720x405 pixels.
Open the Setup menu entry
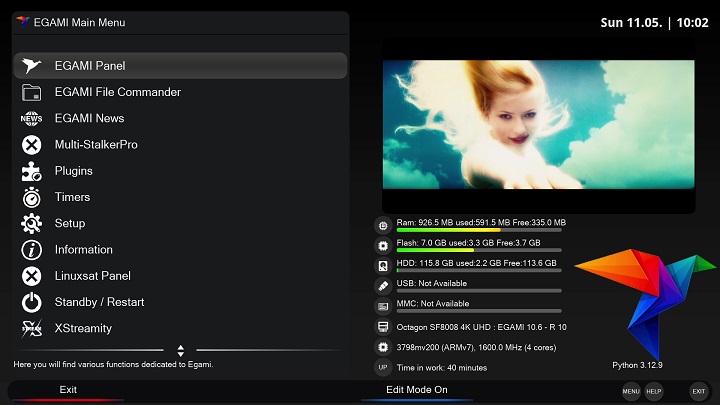[180, 224]
